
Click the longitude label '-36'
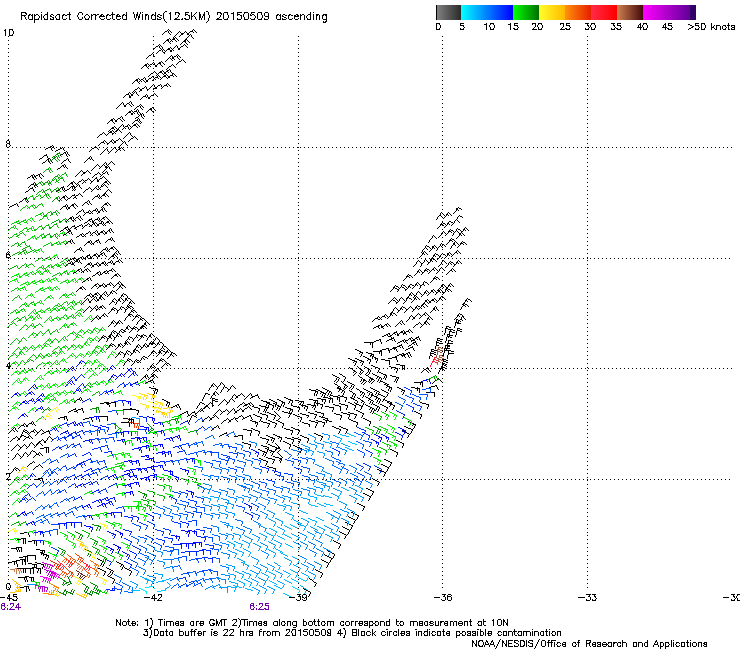[442, 598]
